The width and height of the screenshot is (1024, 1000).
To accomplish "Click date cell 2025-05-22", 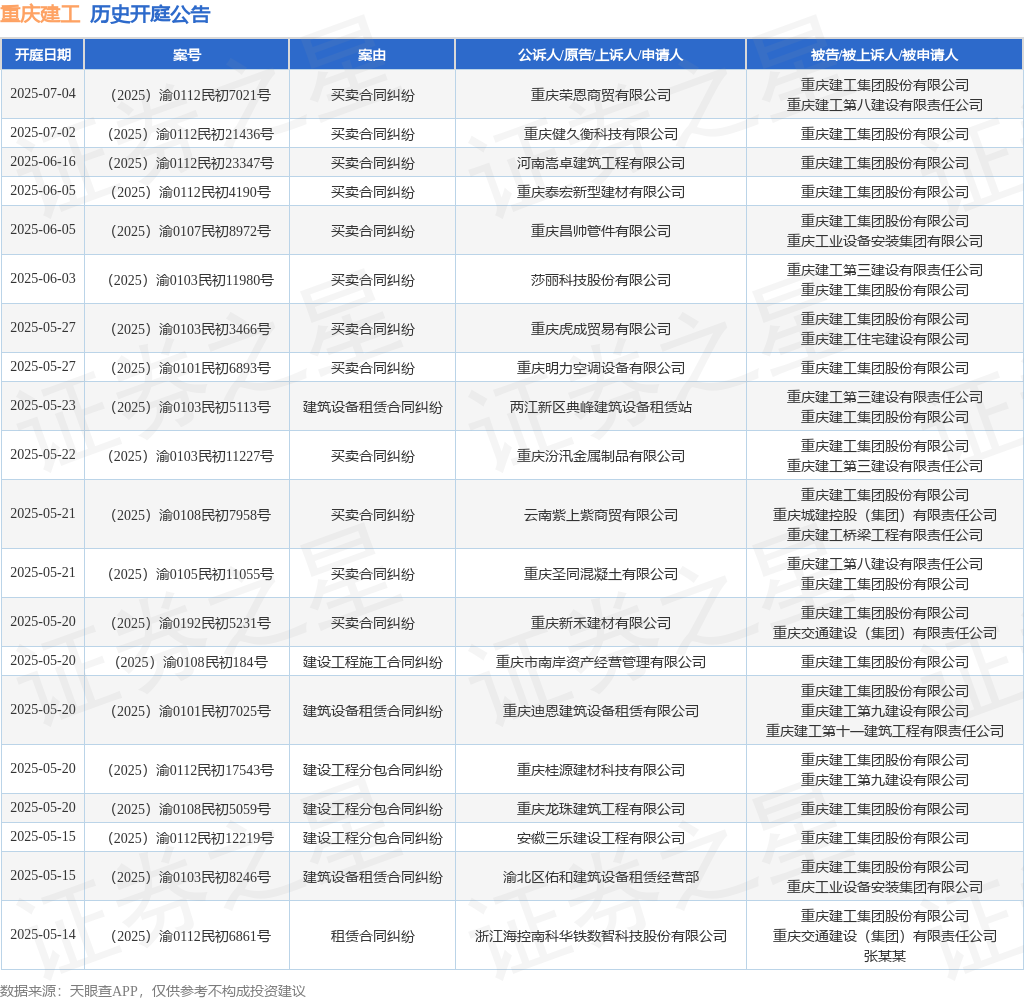I will click(x=43, y=455).
